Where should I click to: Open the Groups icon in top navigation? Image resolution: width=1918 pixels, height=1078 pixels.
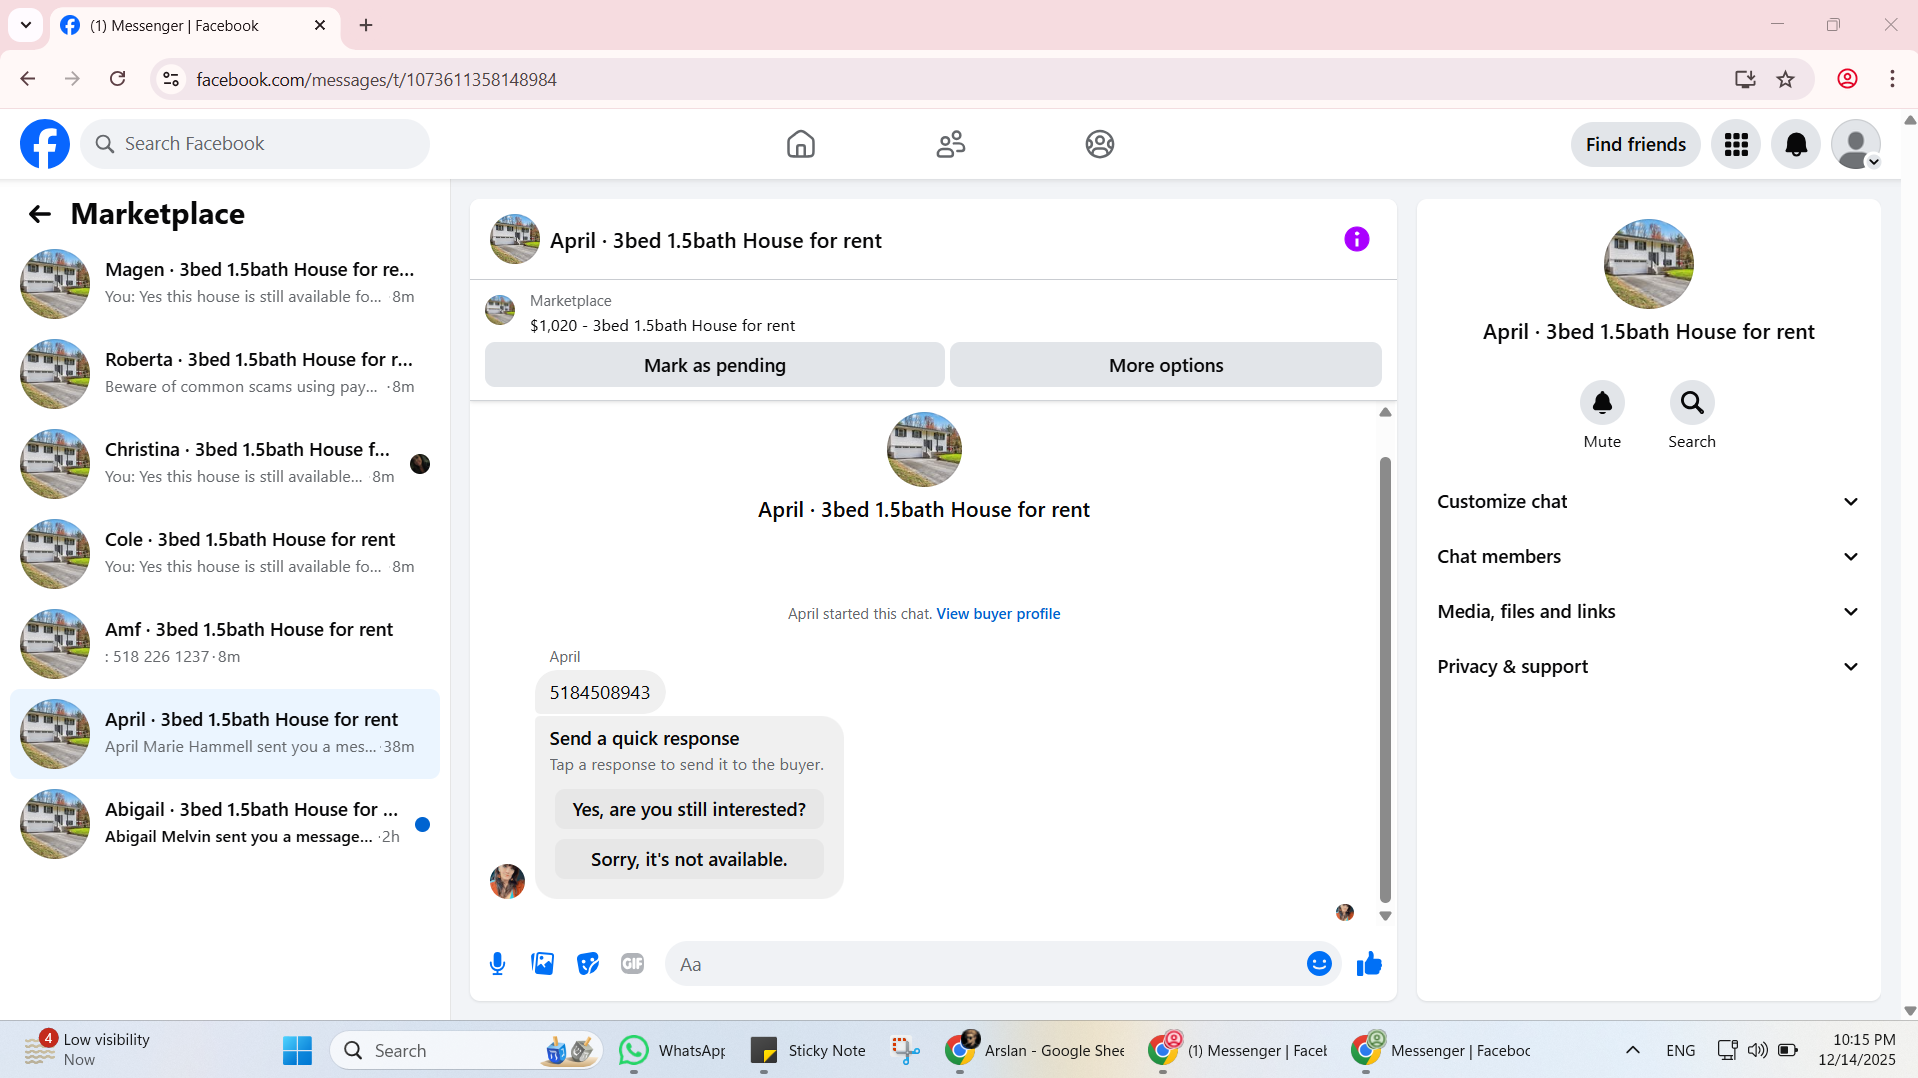pos(1100,144)
